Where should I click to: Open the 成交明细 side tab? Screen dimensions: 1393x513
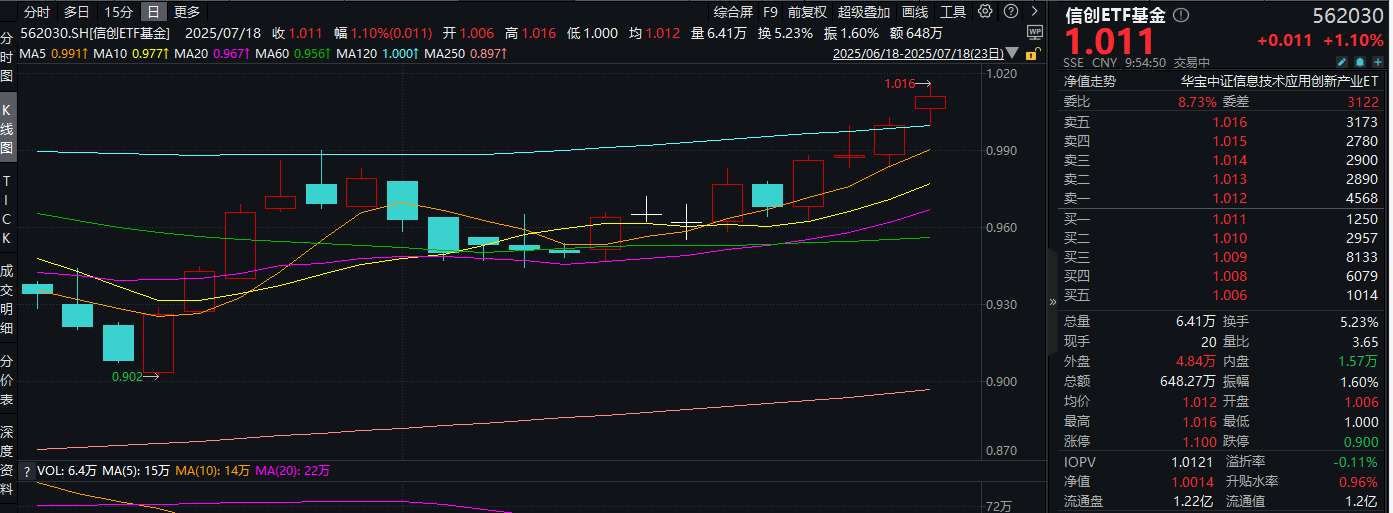7,299
